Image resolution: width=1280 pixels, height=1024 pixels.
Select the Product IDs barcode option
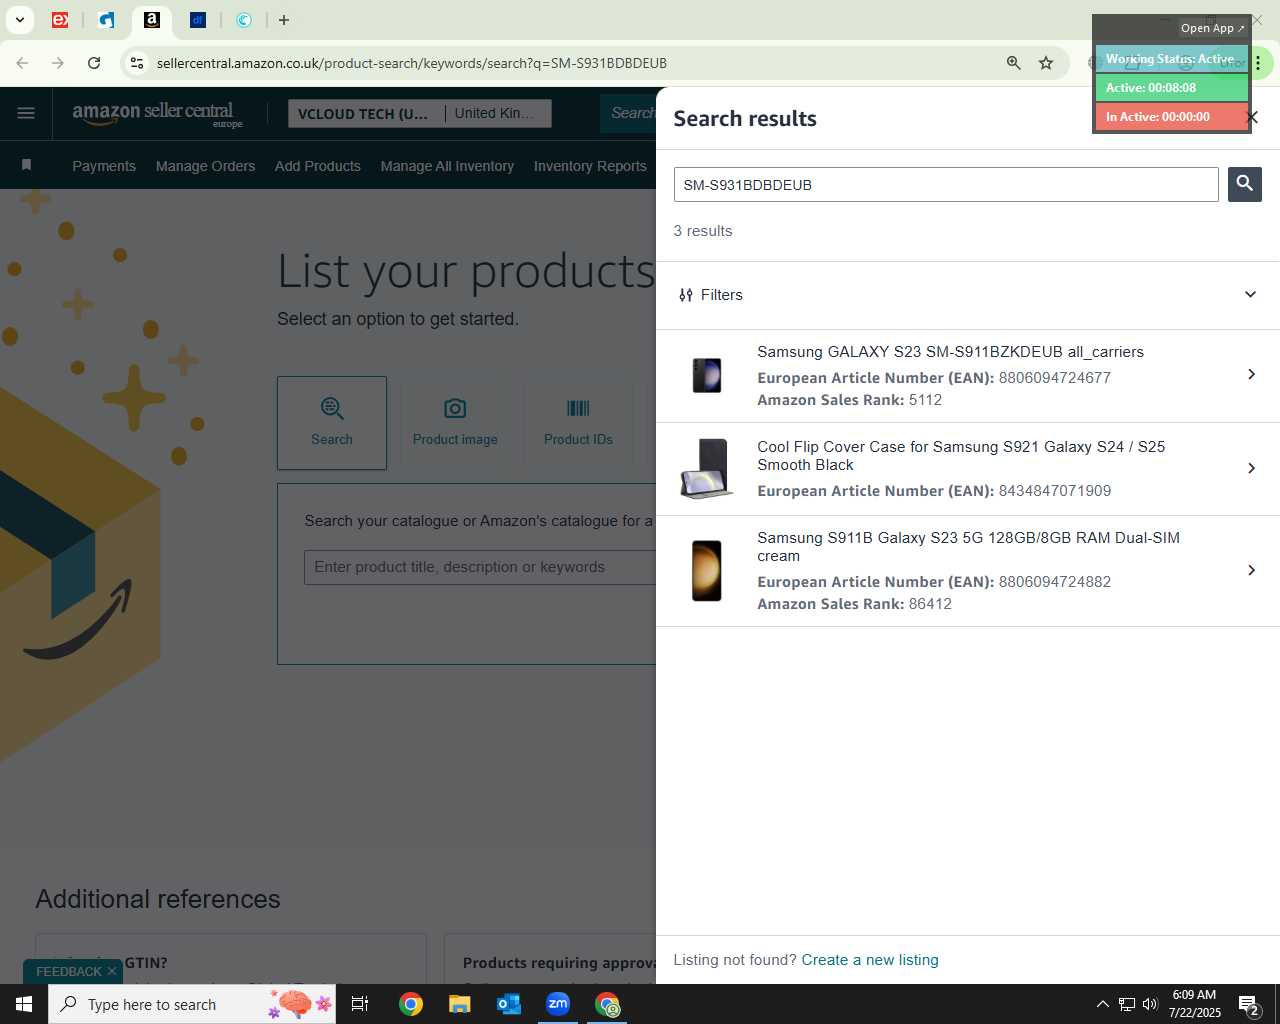[578, 423]
